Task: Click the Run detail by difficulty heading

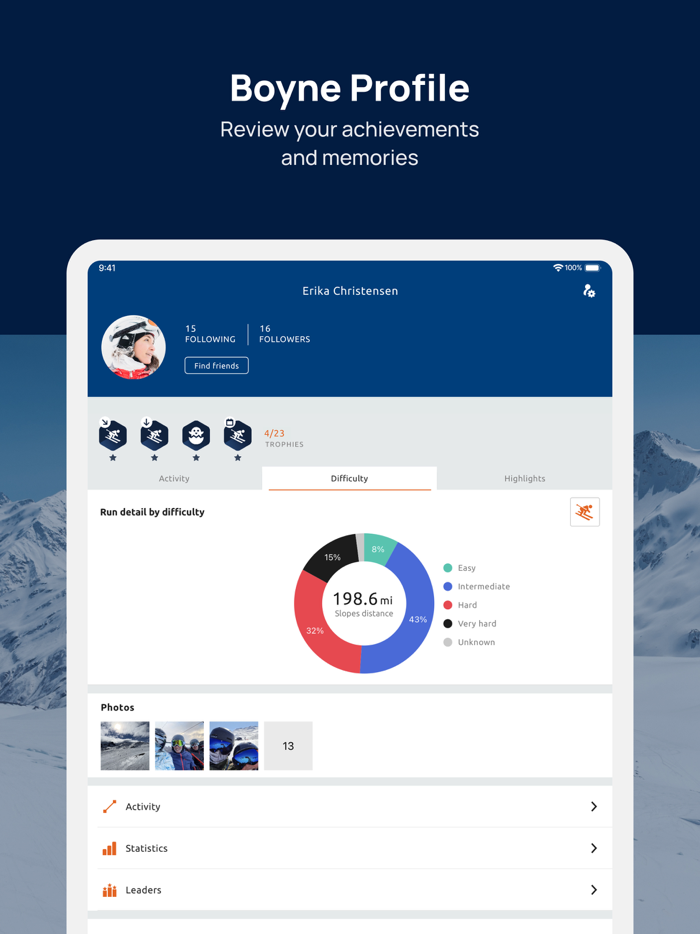Action: coord(152,512)
